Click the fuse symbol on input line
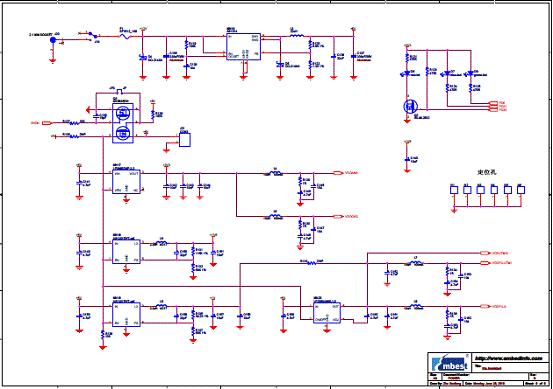 125,36
